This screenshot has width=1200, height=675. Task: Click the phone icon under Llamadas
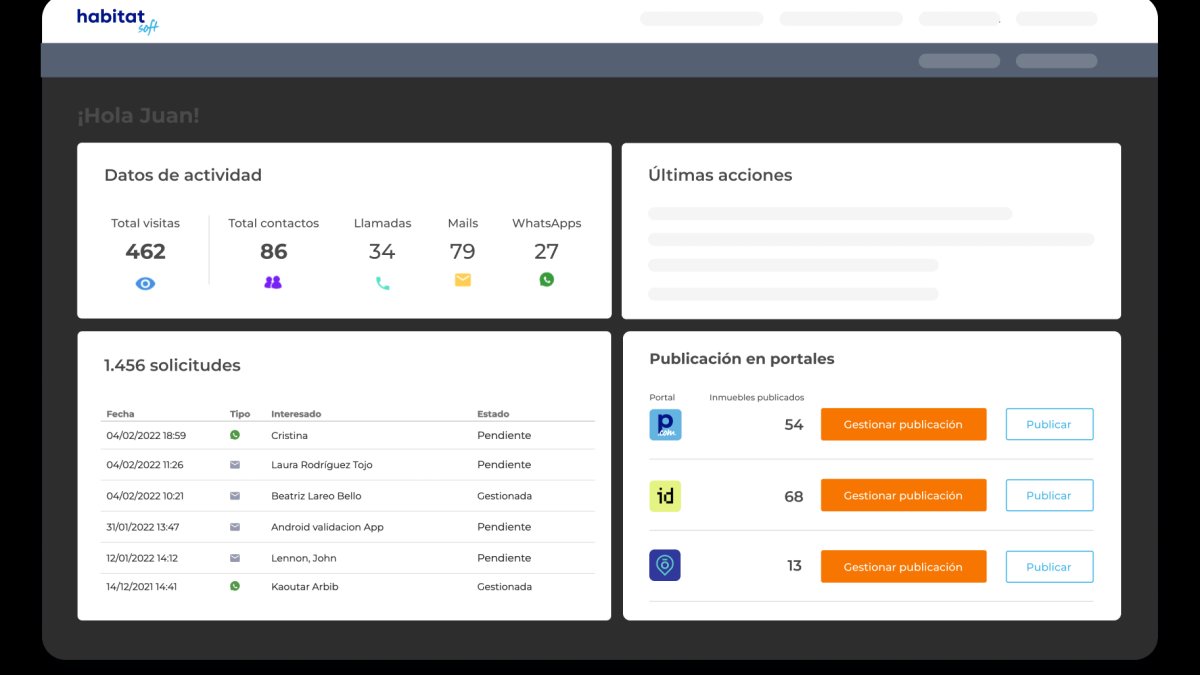coord(382,283)
